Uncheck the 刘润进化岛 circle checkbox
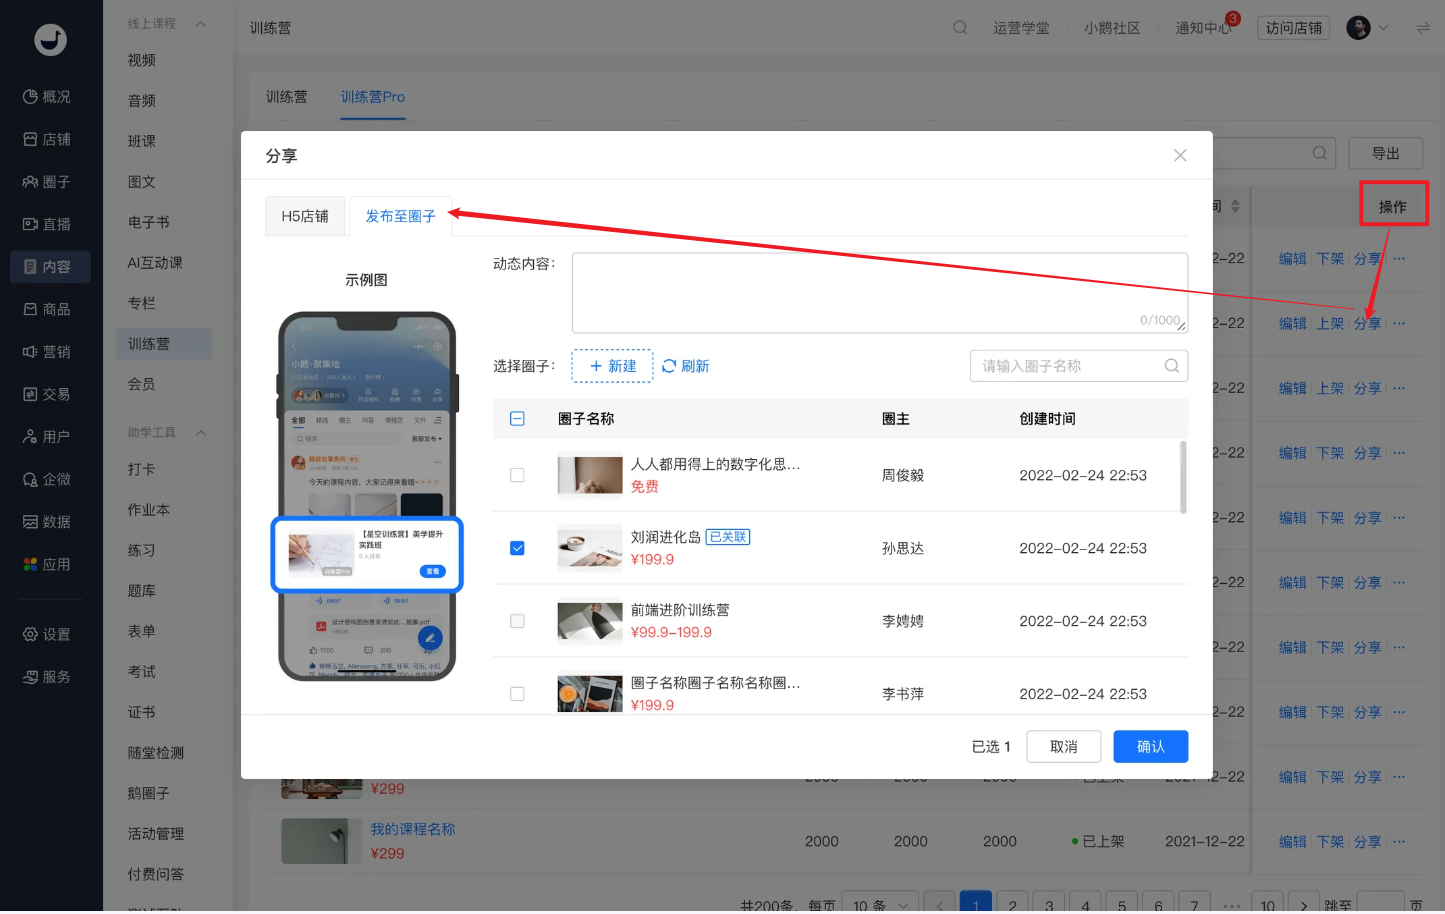Image resolution: width=1445 pixels, height=914 pixels. pos(517,548)
